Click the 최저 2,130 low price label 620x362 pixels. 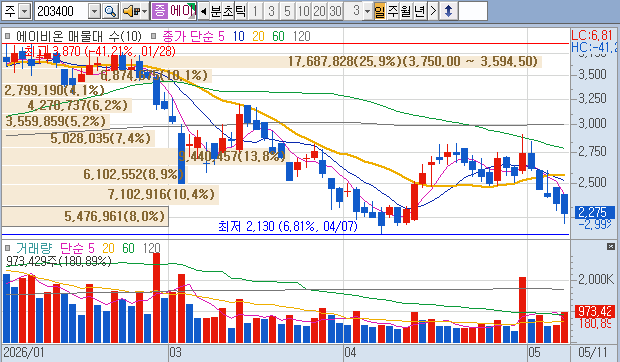(x=288, y=226)
